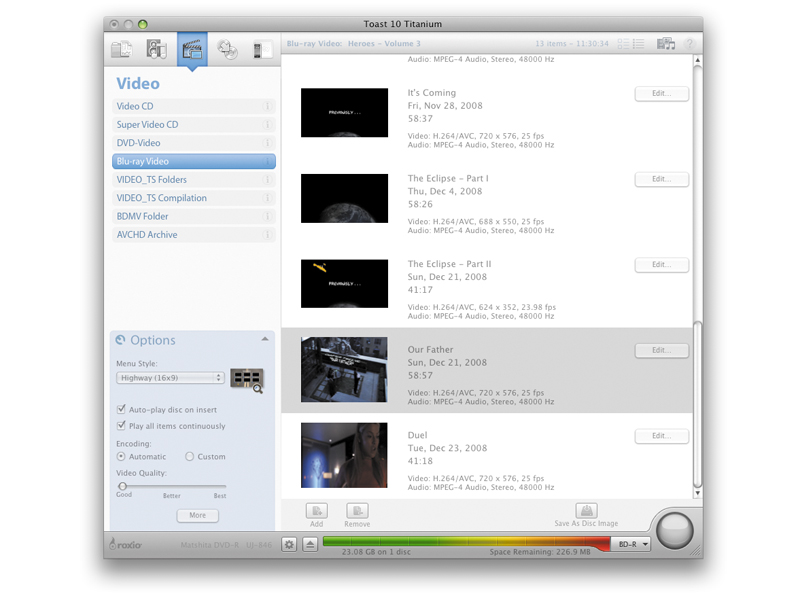Show info for AVCHD Archive
Viewport: 800px width, 600px height.
[266, 235]
